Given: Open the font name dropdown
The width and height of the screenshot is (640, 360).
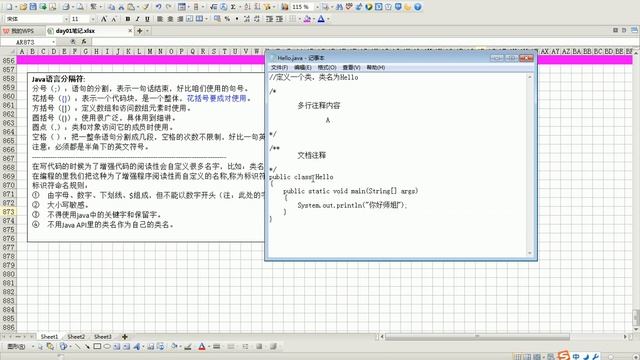Looking at the screenshot, I should coord(66,19).
